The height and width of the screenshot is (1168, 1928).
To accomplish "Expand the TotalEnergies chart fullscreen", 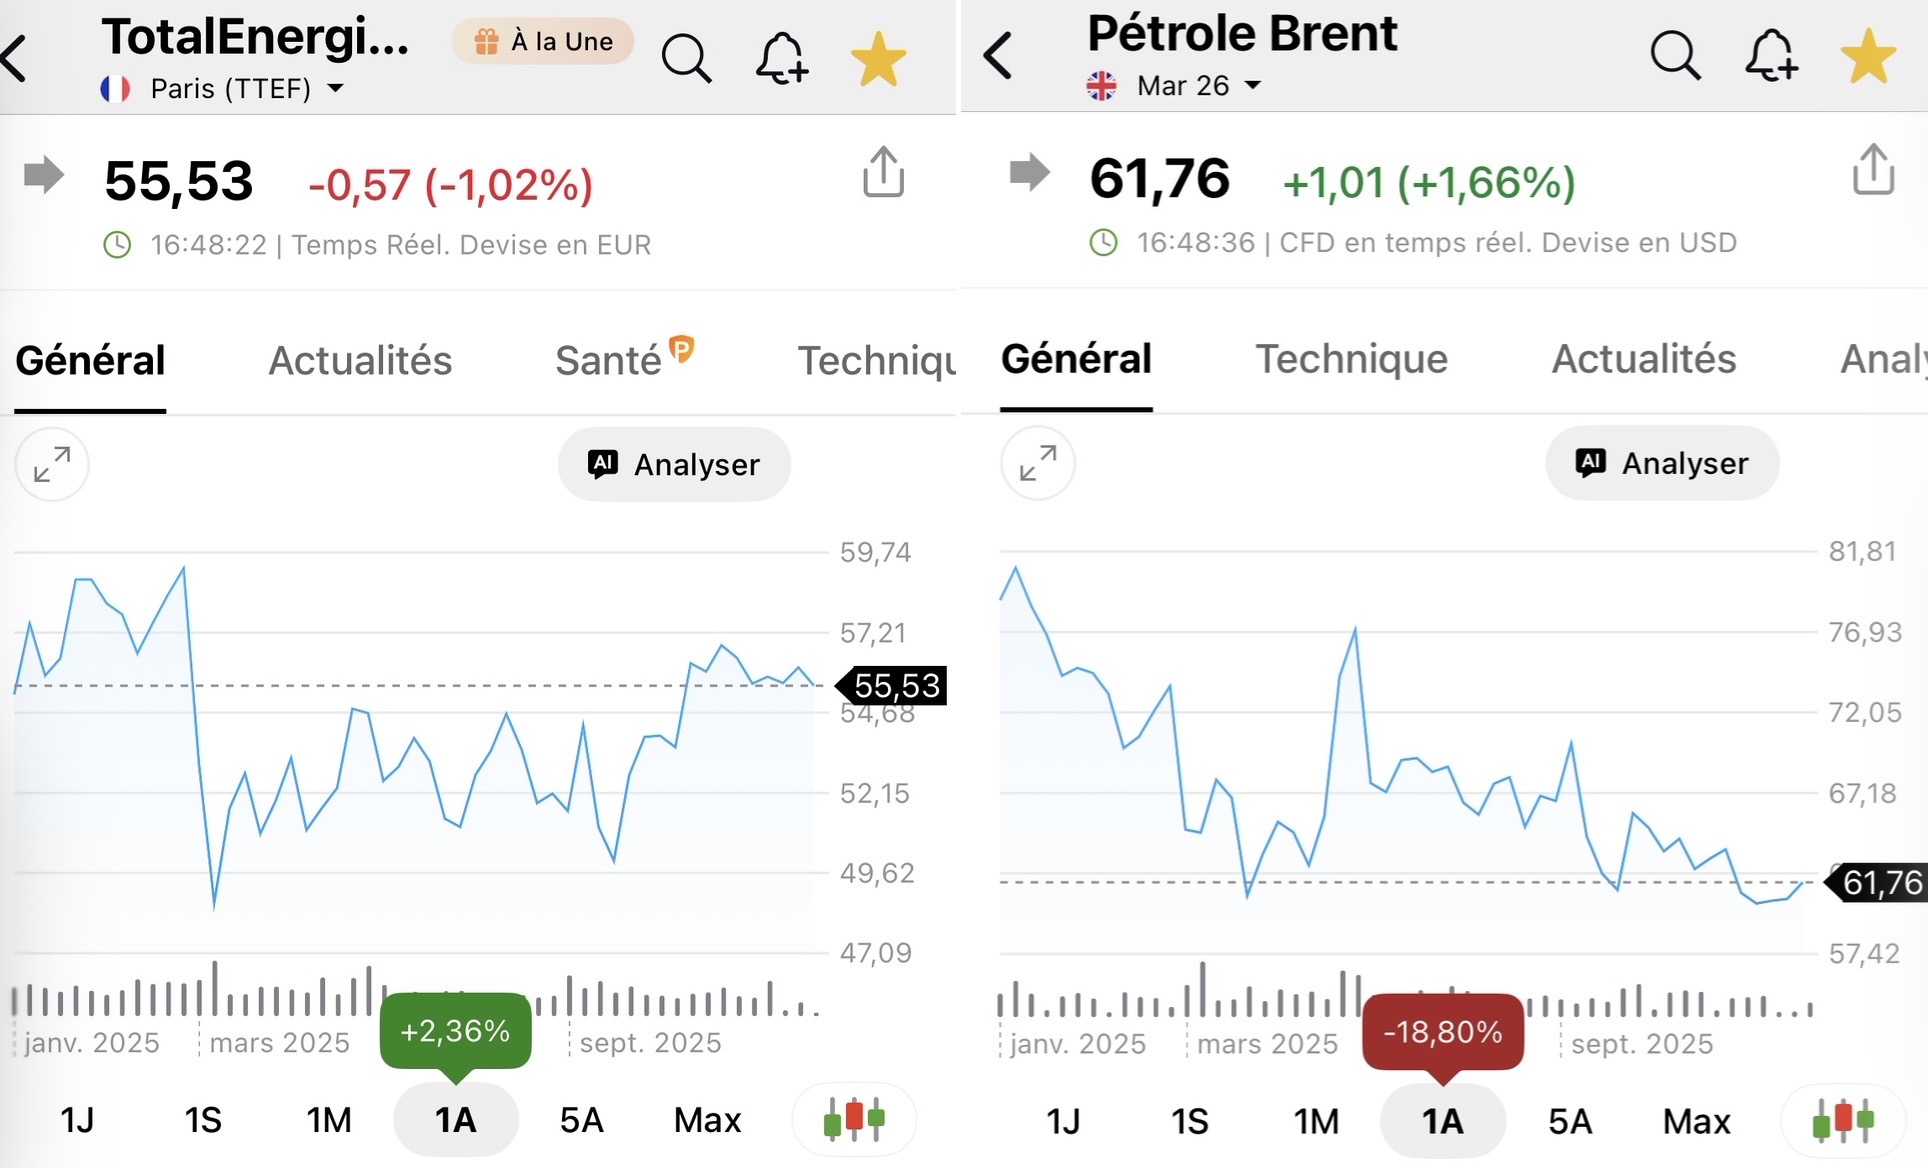I will tap(52, 464).
